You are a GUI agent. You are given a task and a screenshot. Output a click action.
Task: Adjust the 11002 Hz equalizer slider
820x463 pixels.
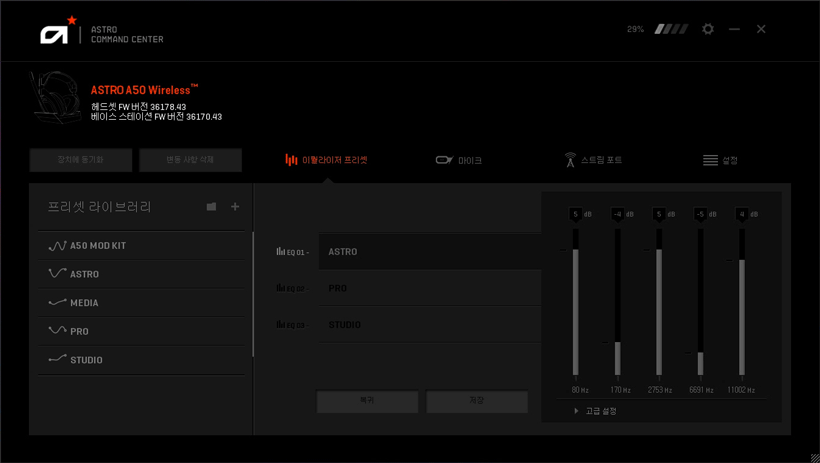coord(742,302)
